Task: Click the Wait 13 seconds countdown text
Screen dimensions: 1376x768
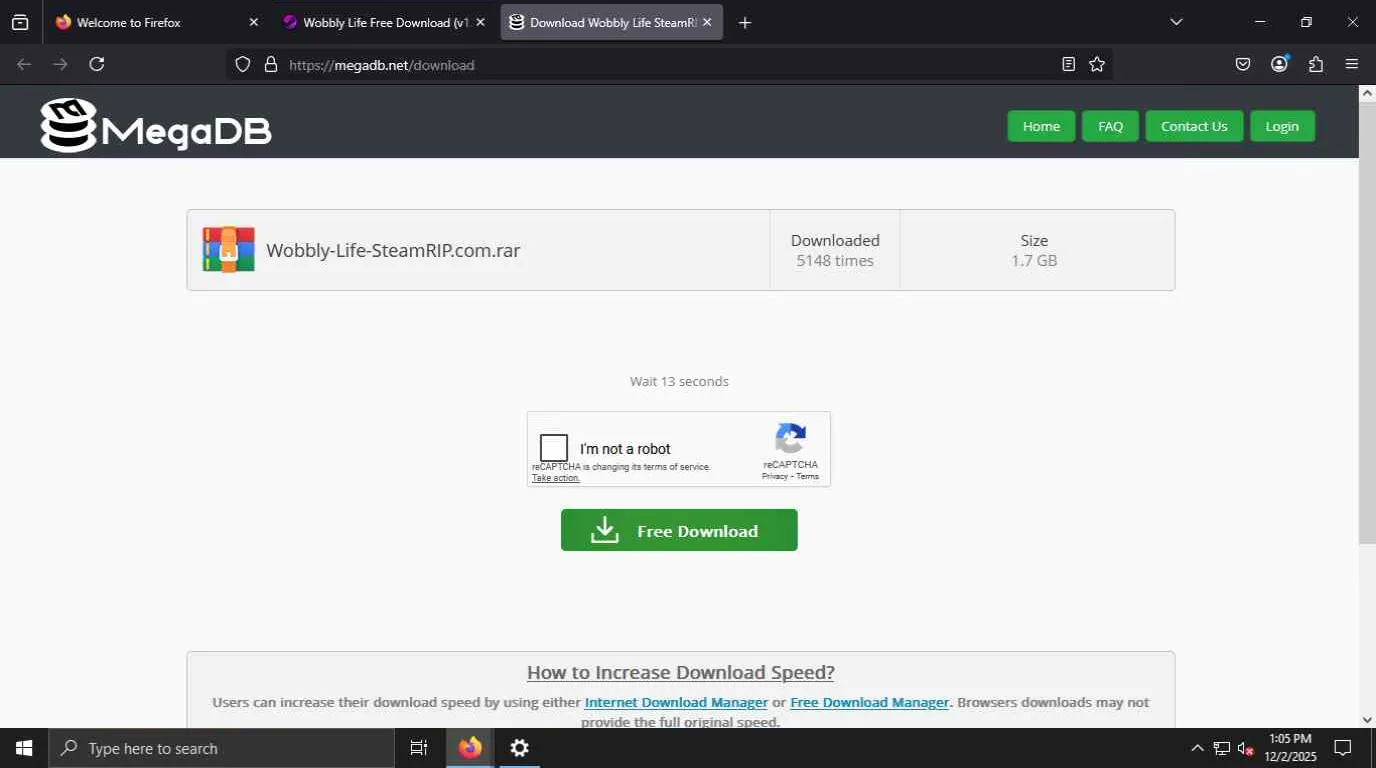Action: tap(679, 381)
